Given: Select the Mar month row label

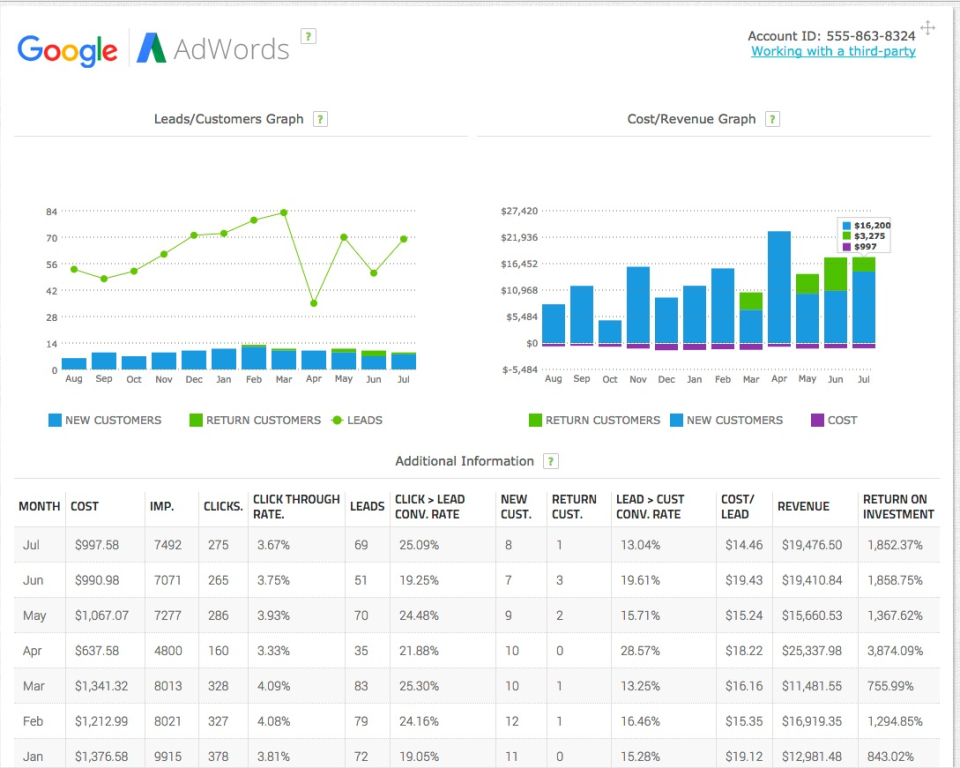Looking at the screenshot, I should pyautogui.click(x=34, y=686).
